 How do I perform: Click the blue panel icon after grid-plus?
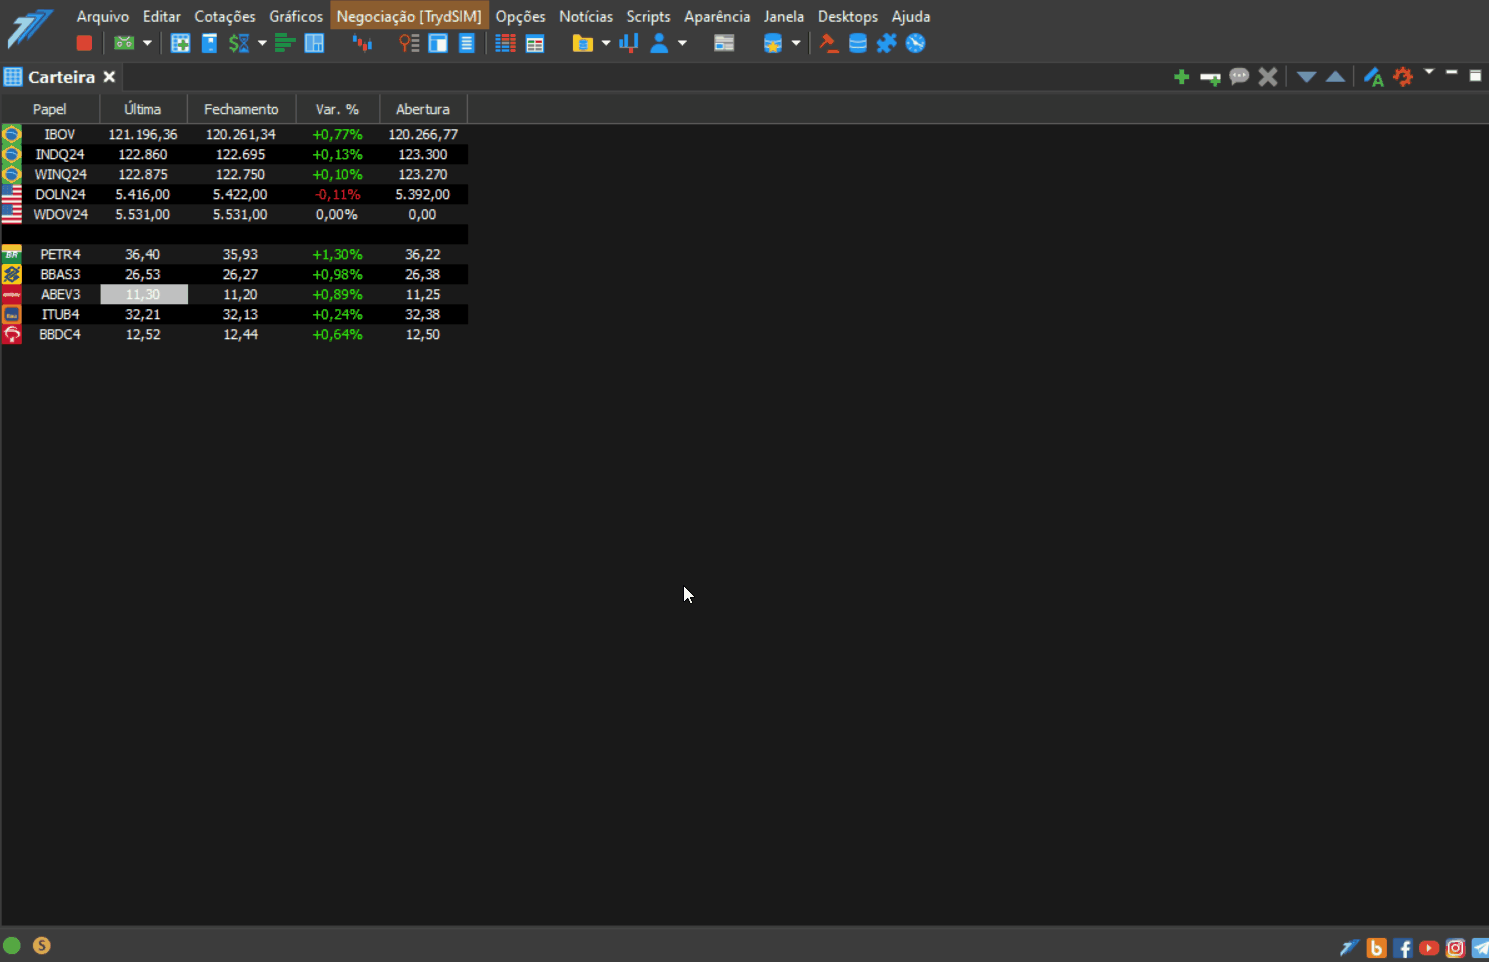[x=209, y=43]
